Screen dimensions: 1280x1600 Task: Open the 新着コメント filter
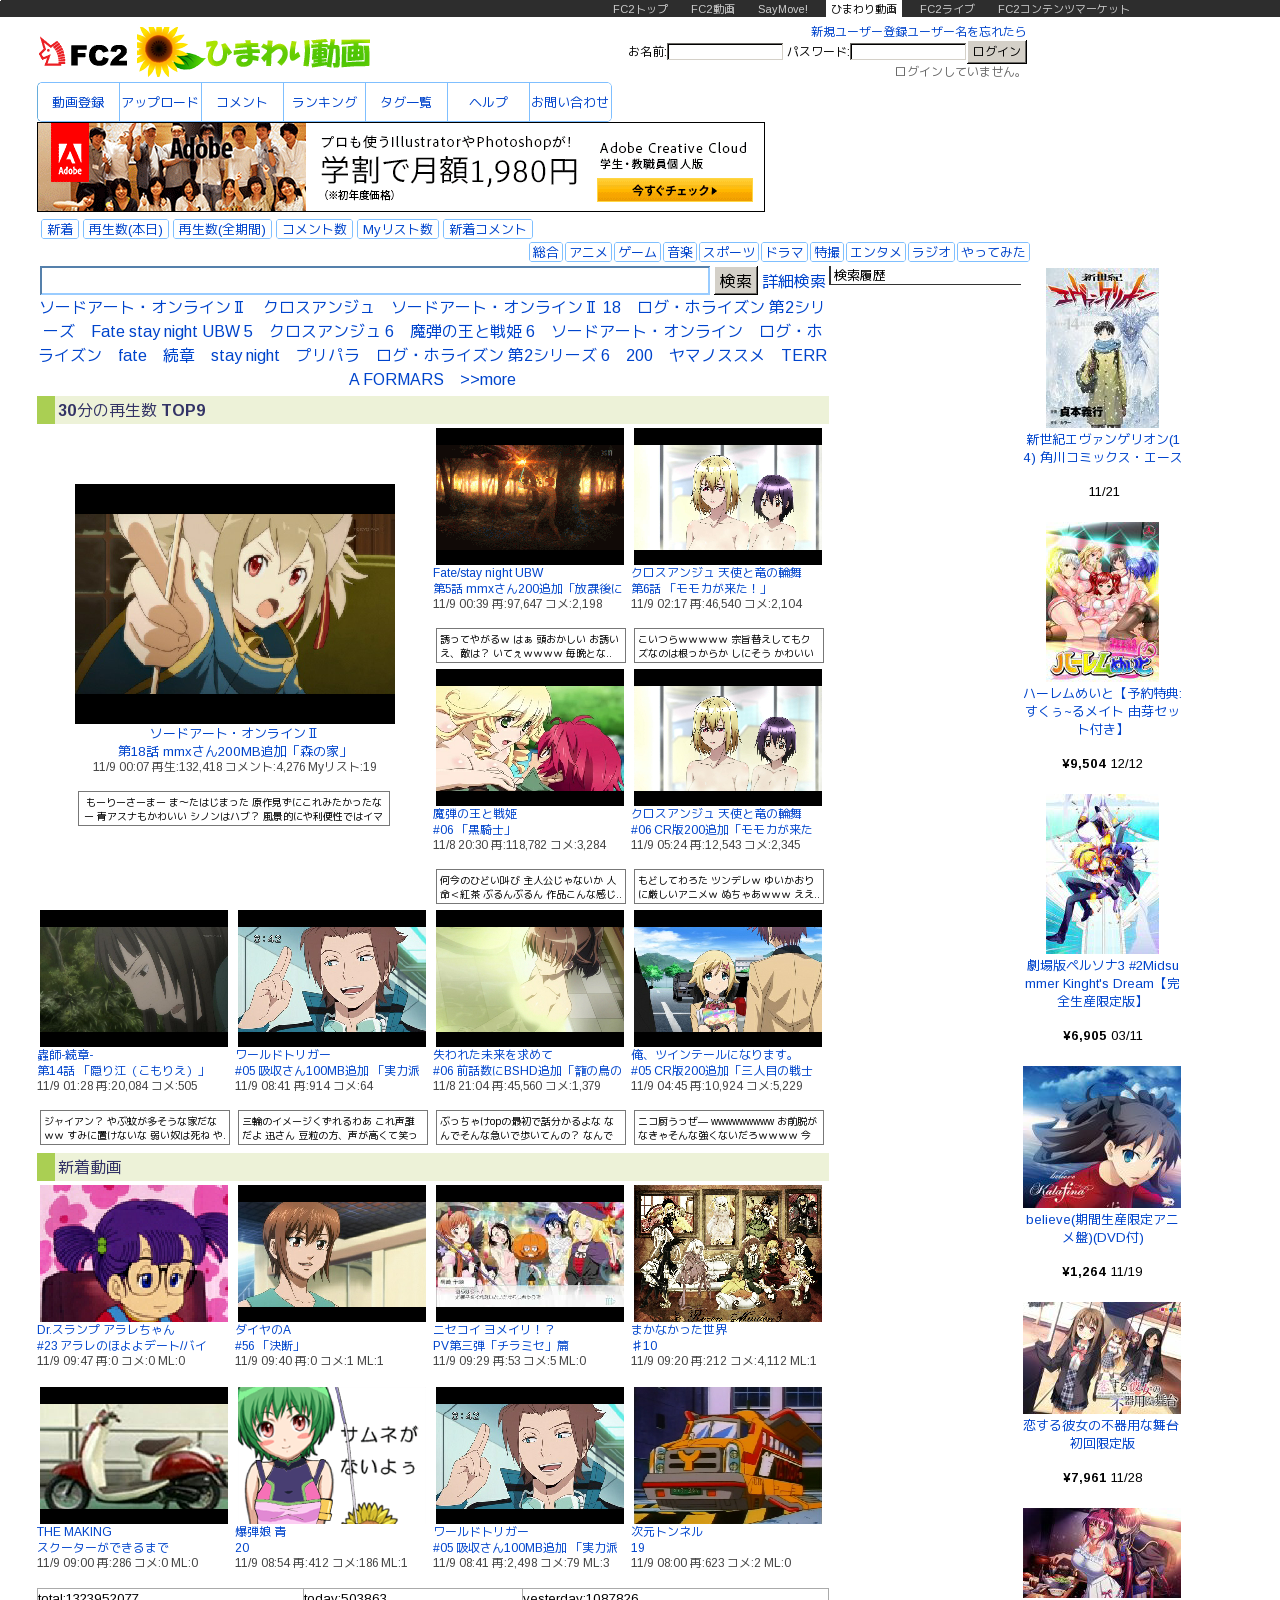click(x=488, y=229)
